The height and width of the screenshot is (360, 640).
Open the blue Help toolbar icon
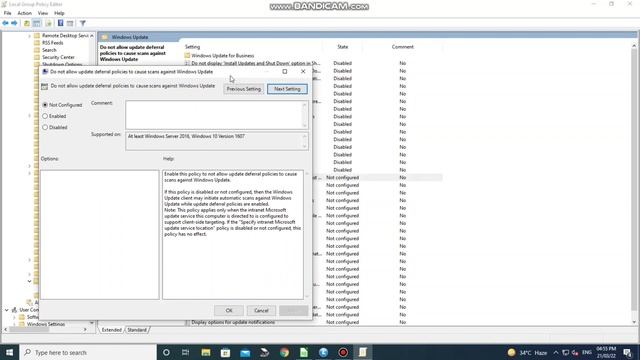pyautogui.click(x=60, y=23)
